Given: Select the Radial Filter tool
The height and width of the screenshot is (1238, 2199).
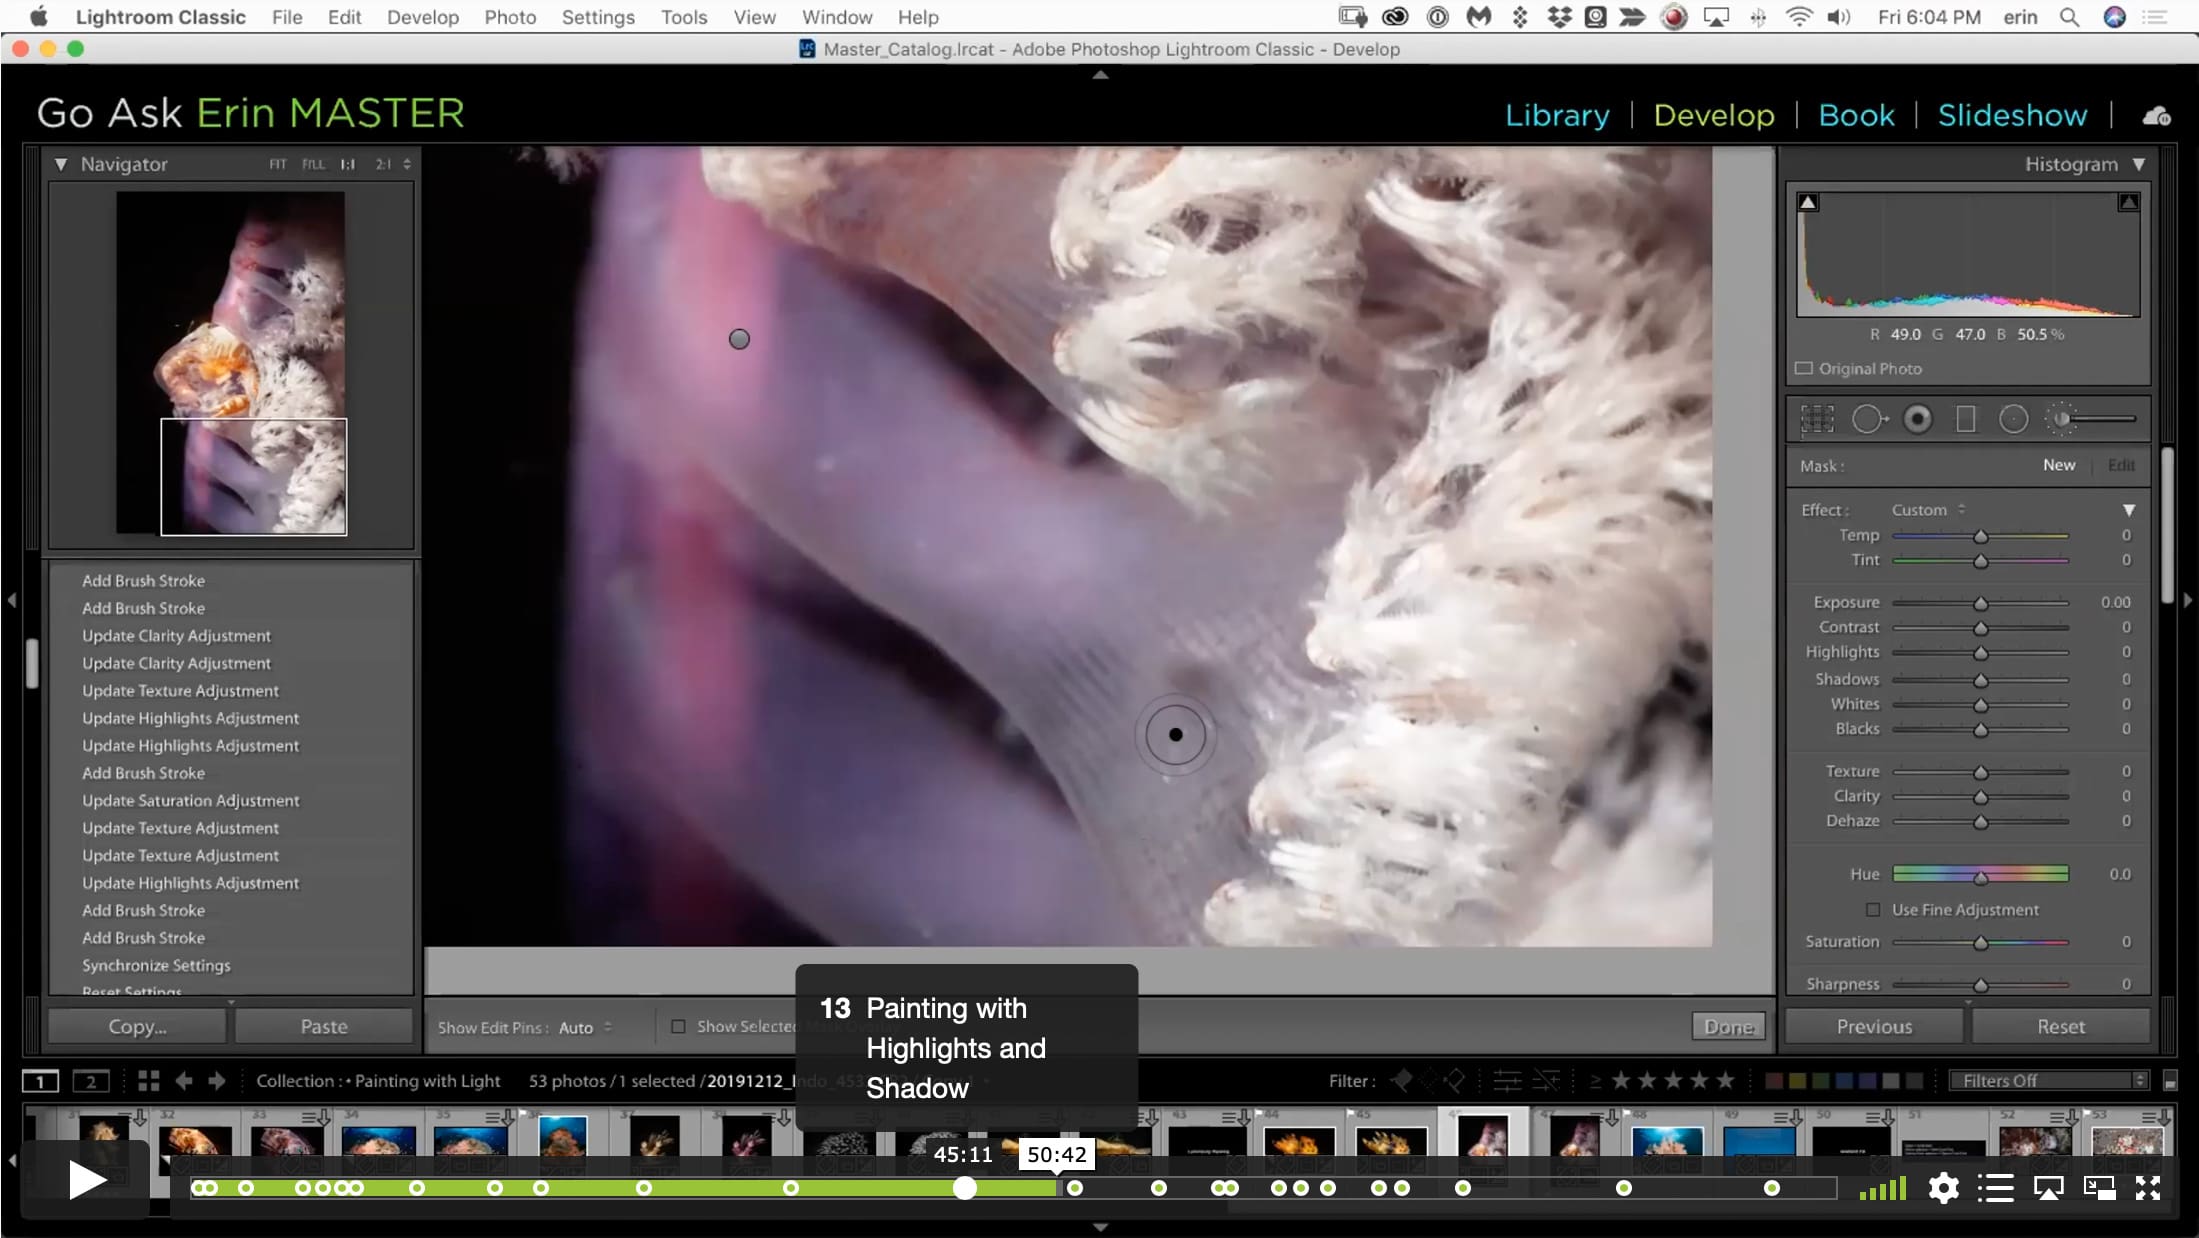Looking at the screenshot, I should tap(2013, 420).
